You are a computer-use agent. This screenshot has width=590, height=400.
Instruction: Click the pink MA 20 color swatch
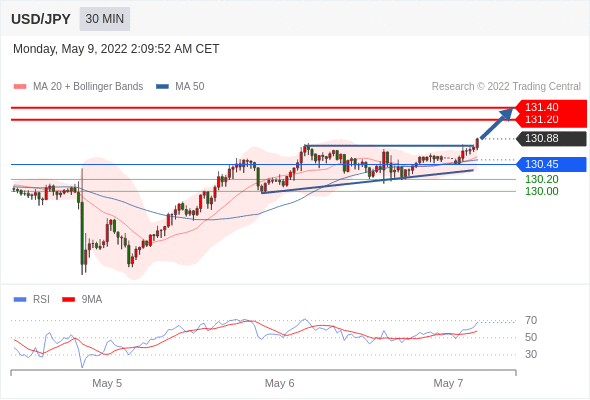tap(20, 87)
